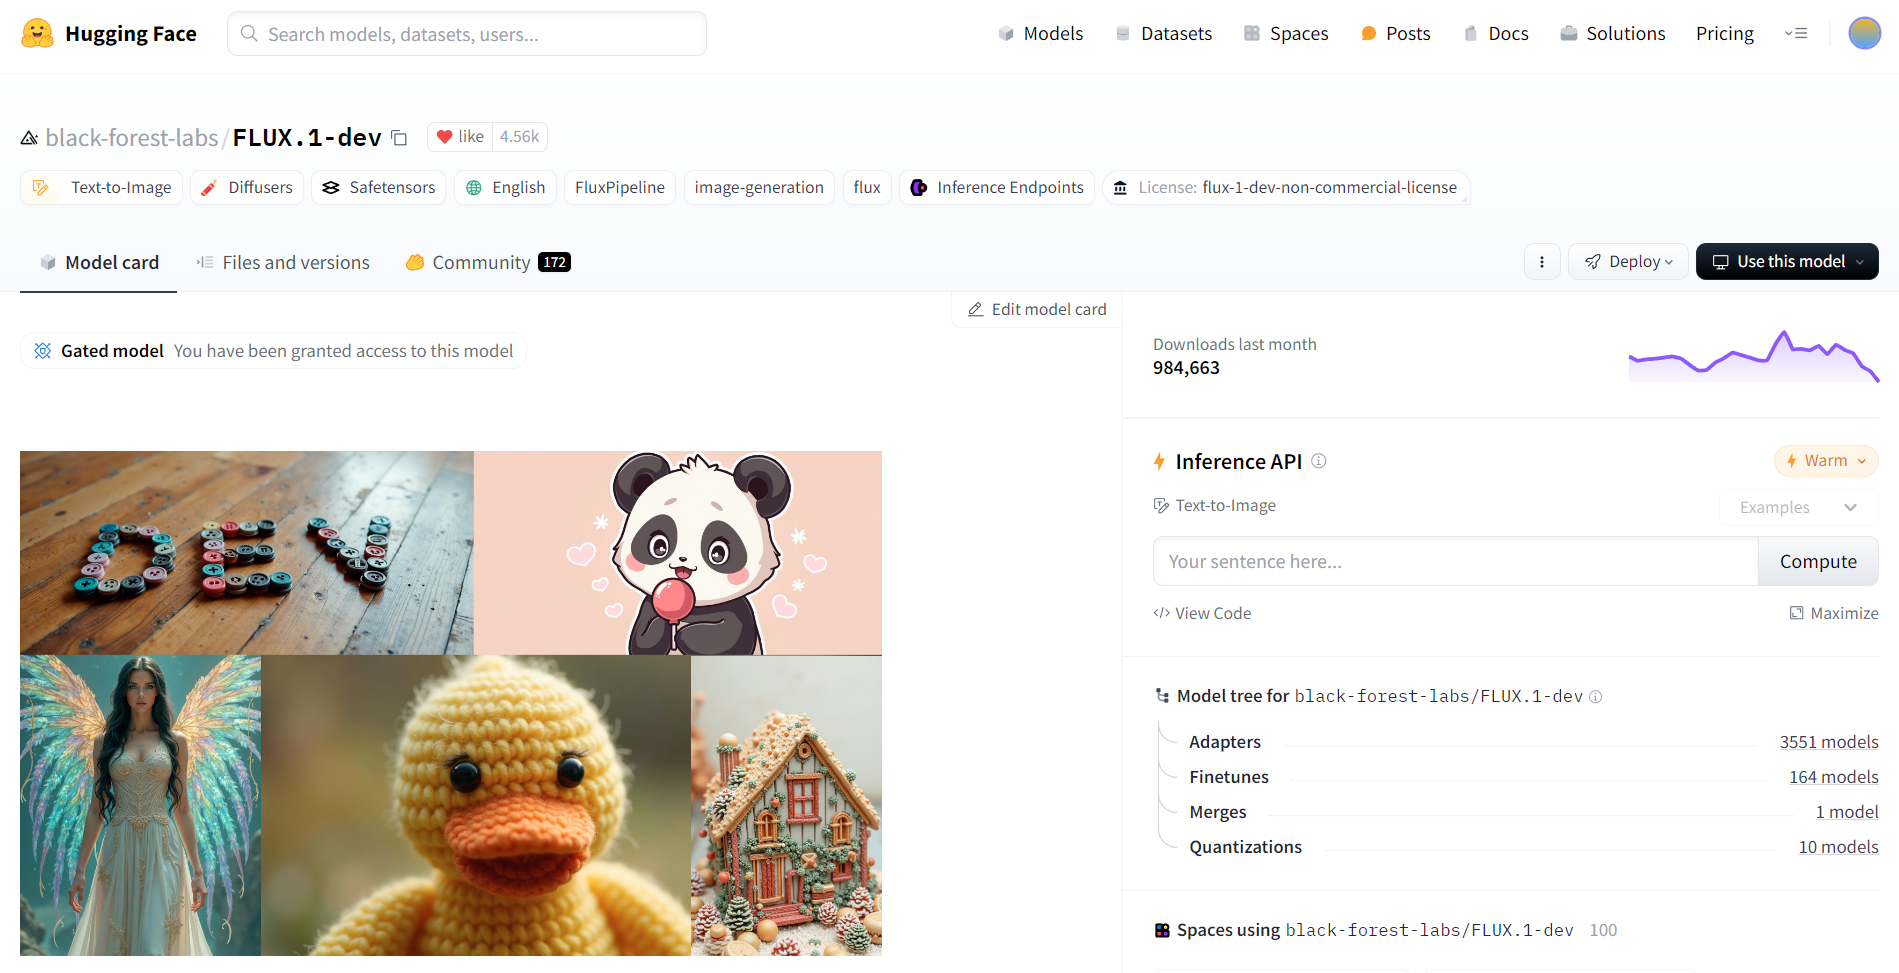Click the info icon beside the Model tree heading
The image size is (1899, 973).
1596,697
